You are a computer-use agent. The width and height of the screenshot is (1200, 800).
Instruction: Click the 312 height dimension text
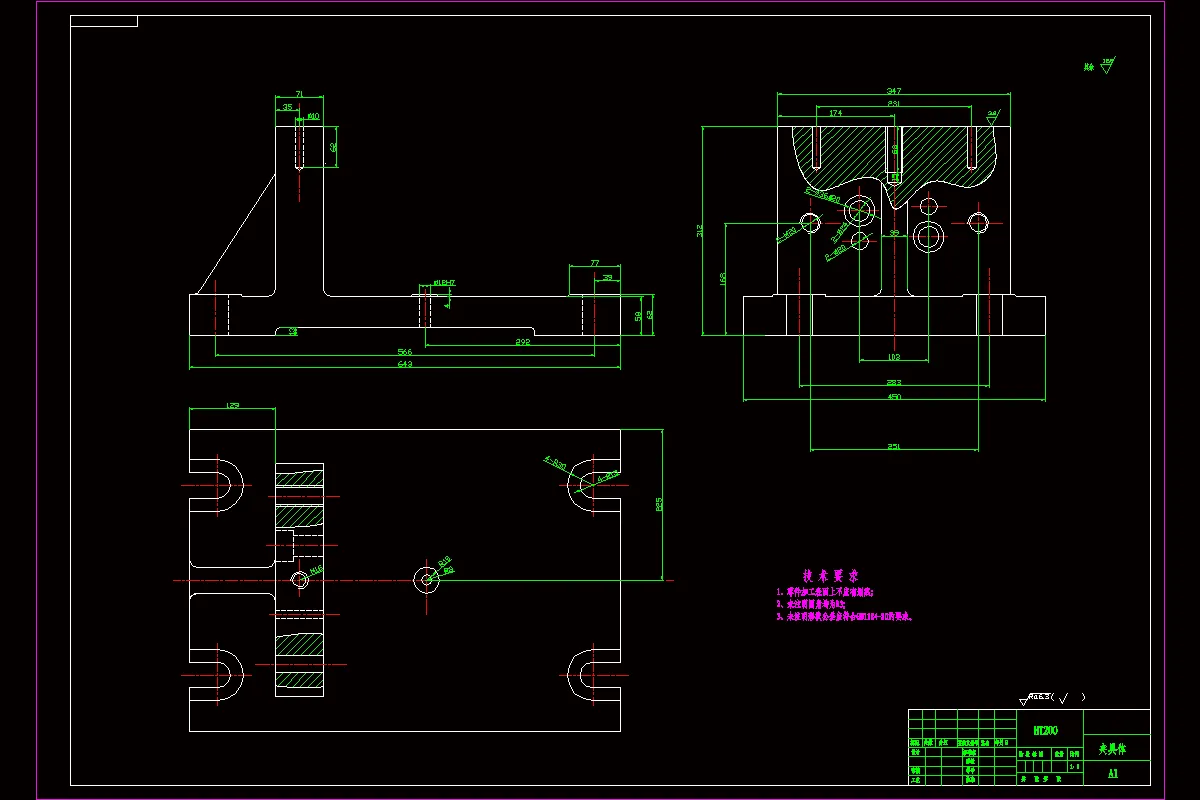(699, 231)
